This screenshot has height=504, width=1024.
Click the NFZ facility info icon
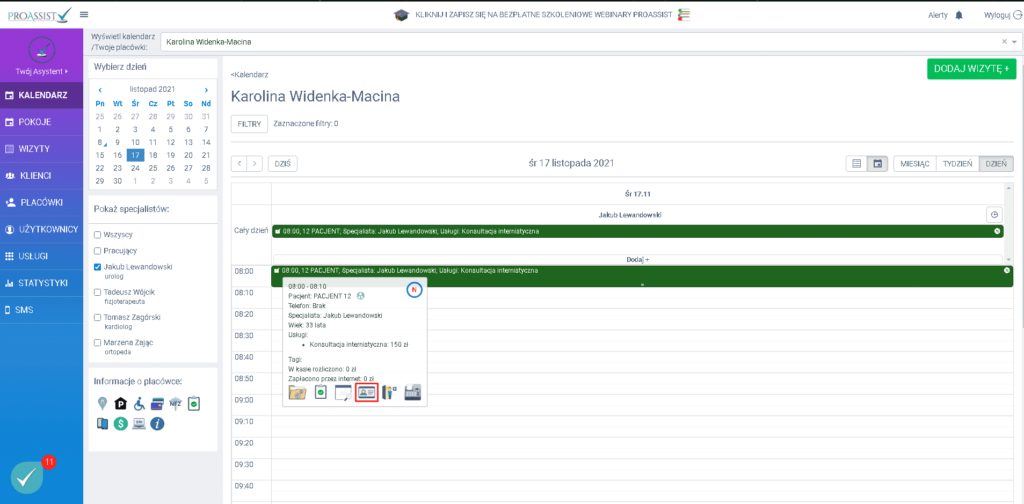click(x=175, y=404)
